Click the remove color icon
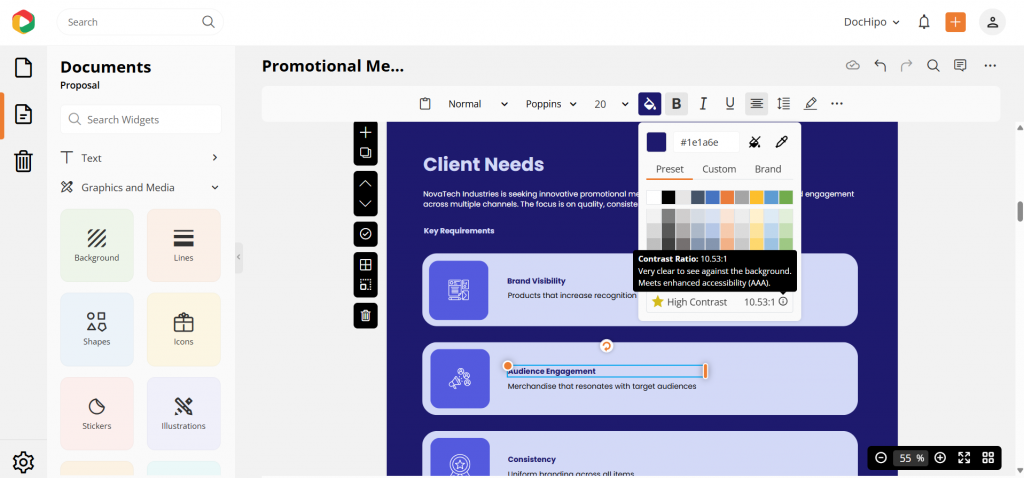 755,142
